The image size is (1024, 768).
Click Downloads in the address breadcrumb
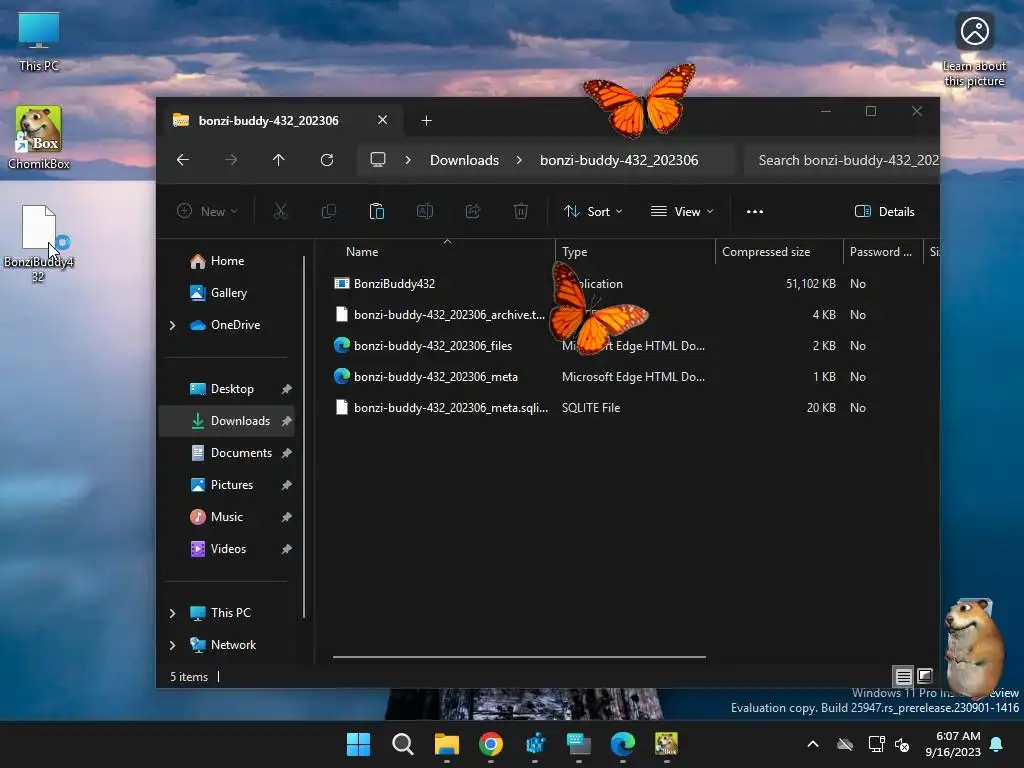pyautogui.click(x=464, y=160)
